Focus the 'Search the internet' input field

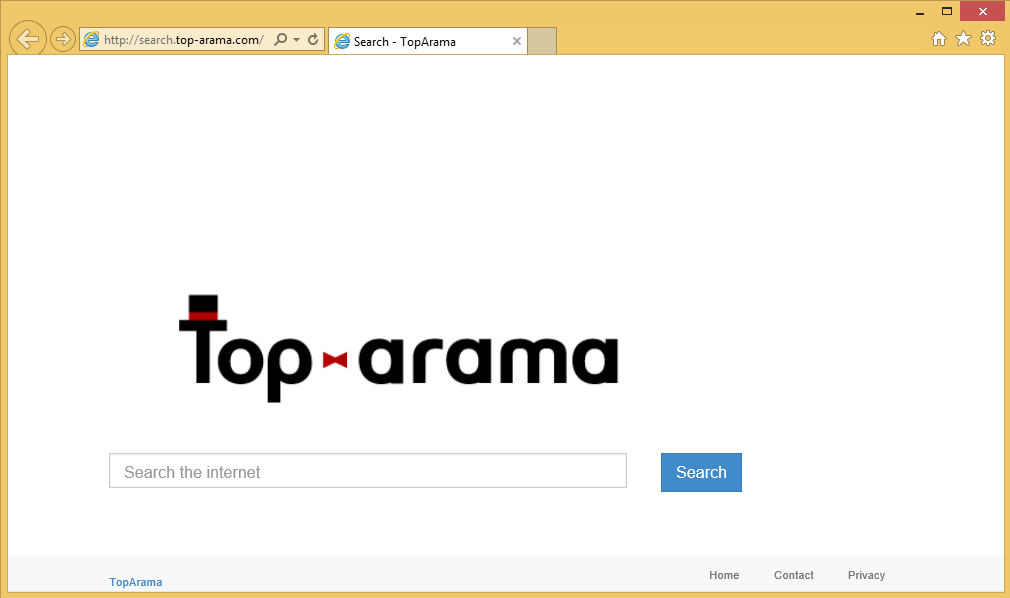point(368,471)
